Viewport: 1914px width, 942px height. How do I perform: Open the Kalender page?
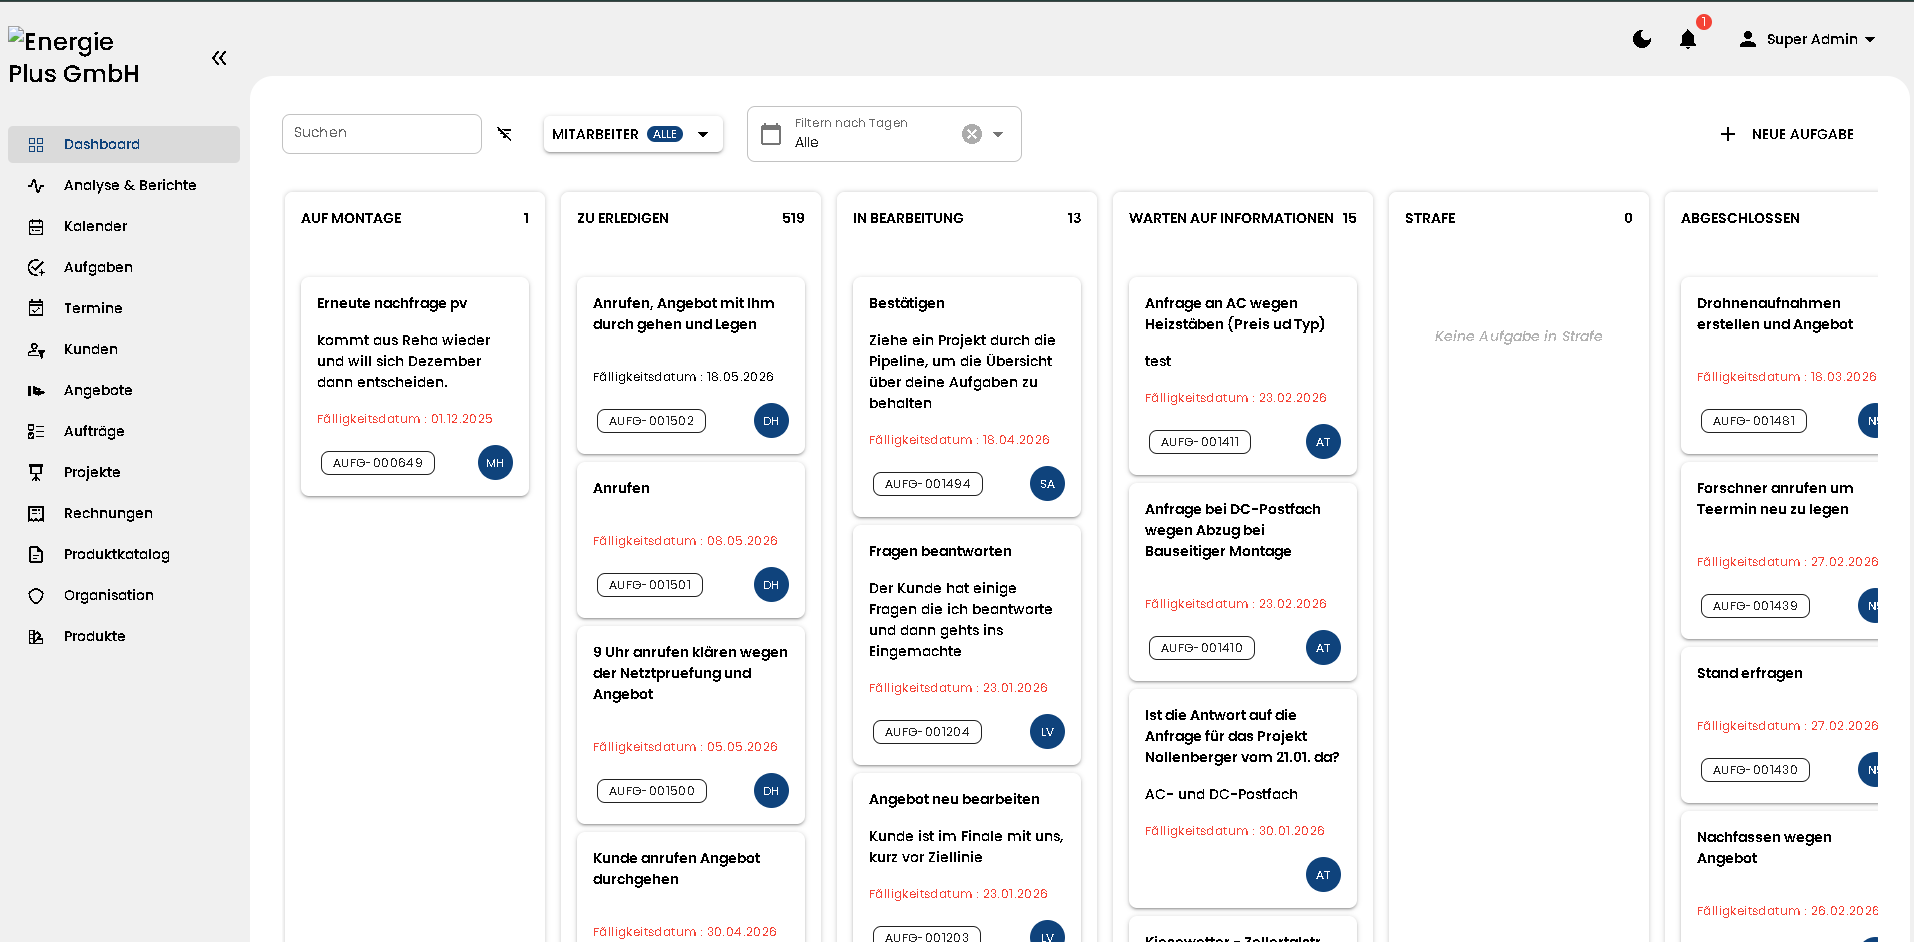click(x=124, y=226)
